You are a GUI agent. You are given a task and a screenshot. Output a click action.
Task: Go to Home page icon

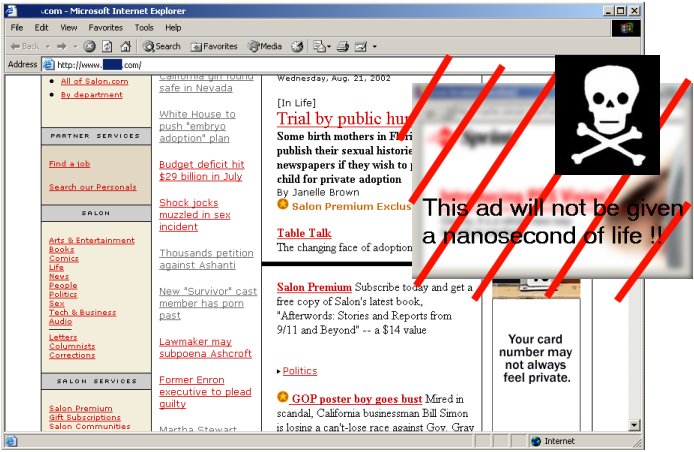click(125, 46)
